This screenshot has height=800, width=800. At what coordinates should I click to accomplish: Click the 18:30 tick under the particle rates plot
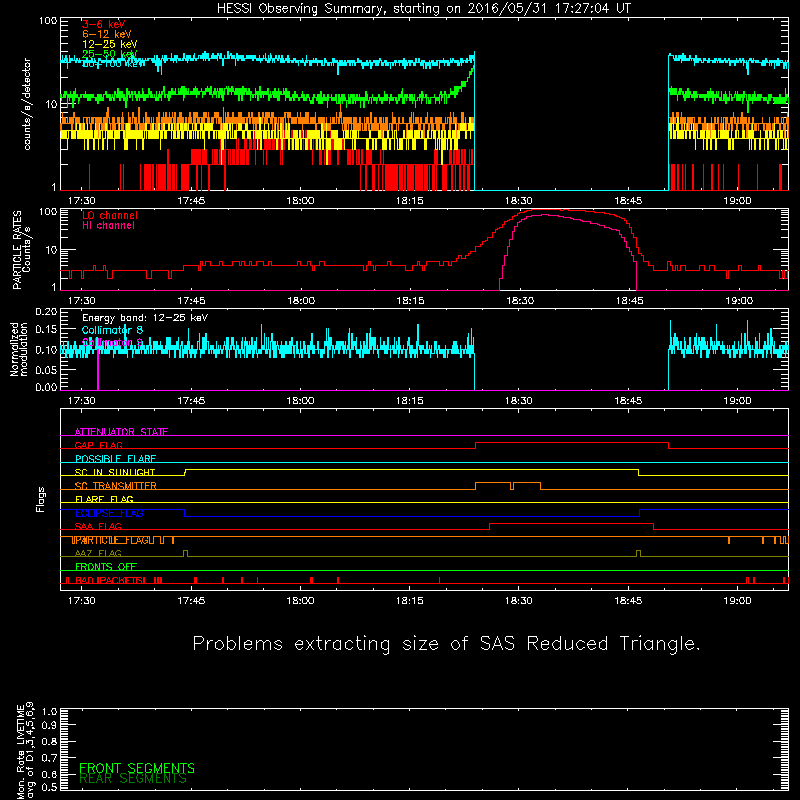point(519,301)
